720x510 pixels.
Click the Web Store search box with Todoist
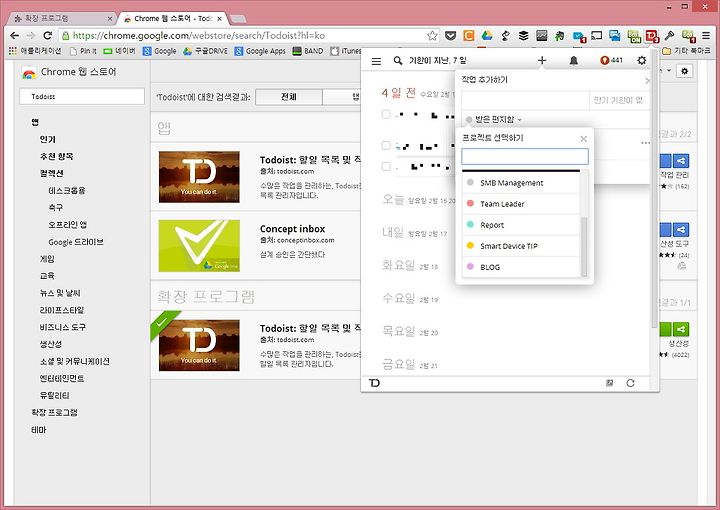pyautogui.click(x=82, y=96)
